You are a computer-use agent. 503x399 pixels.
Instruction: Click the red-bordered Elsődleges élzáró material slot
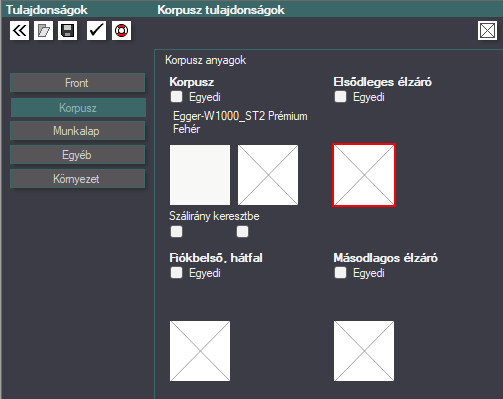coord(364,175)
